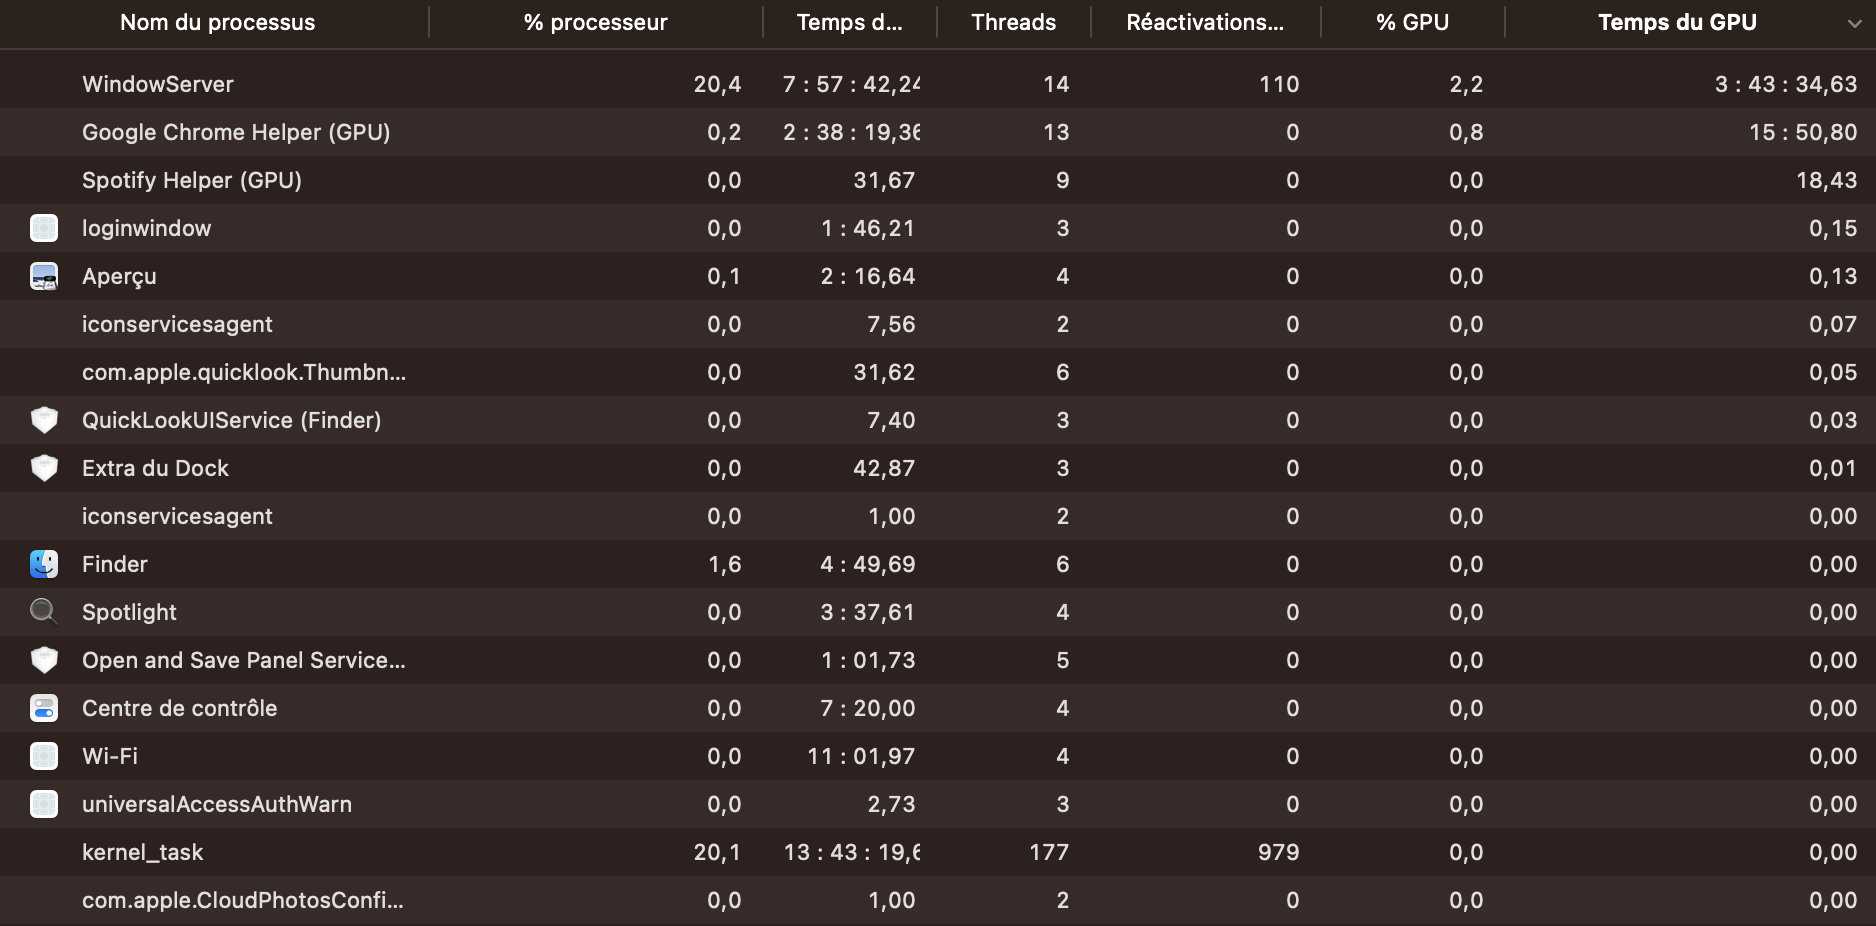
Task: Sort by Nom du processus column
Action: (217, 22)
